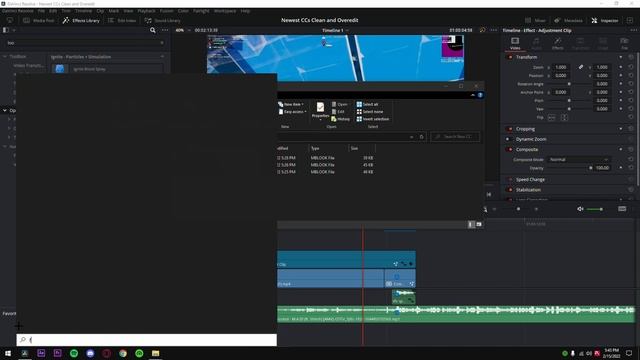Open the File menu
Viewport: 640px width, 360px height.
tap(41, 11)
